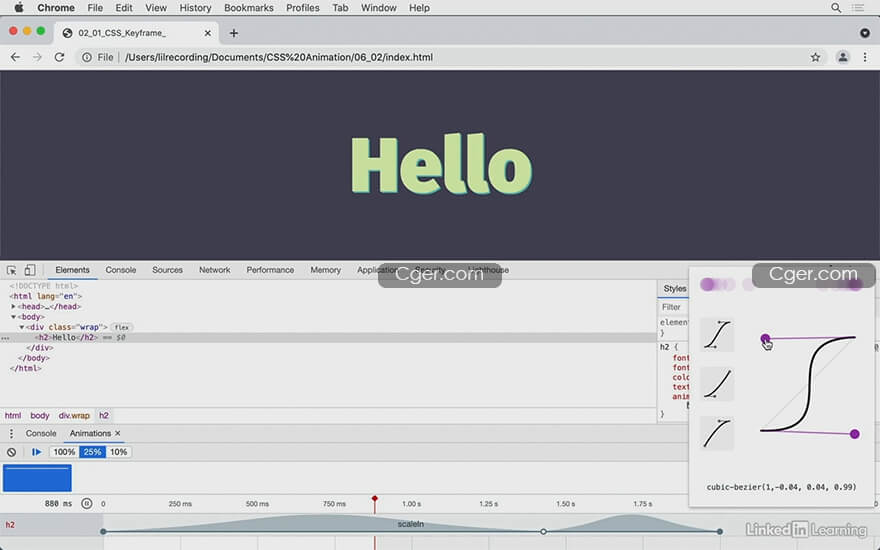Image resolution: width=880 pixels, height=550 pixels.
Task: Select the blue animation group thumbnail
Action: pyautogui.click(x=37, y=478)
